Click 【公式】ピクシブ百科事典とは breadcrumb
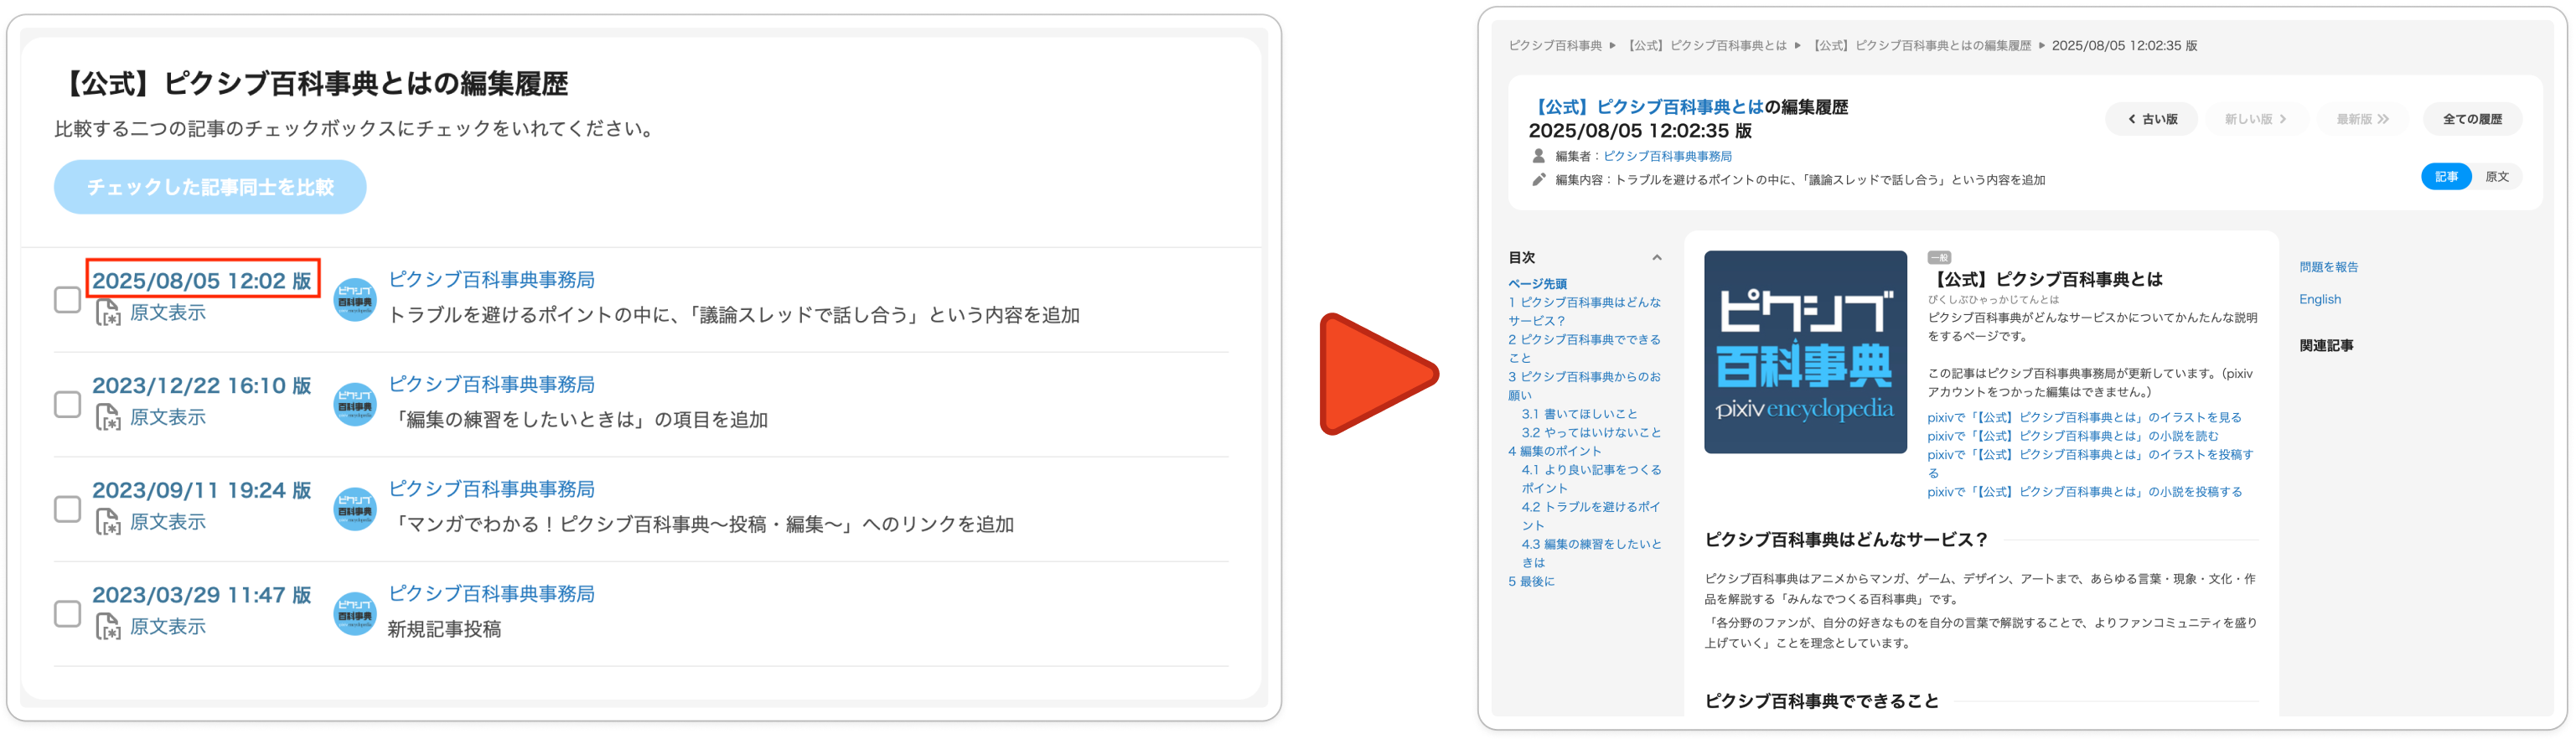The width and height of the screenshot is (2576, 739). click(1705, 45)
